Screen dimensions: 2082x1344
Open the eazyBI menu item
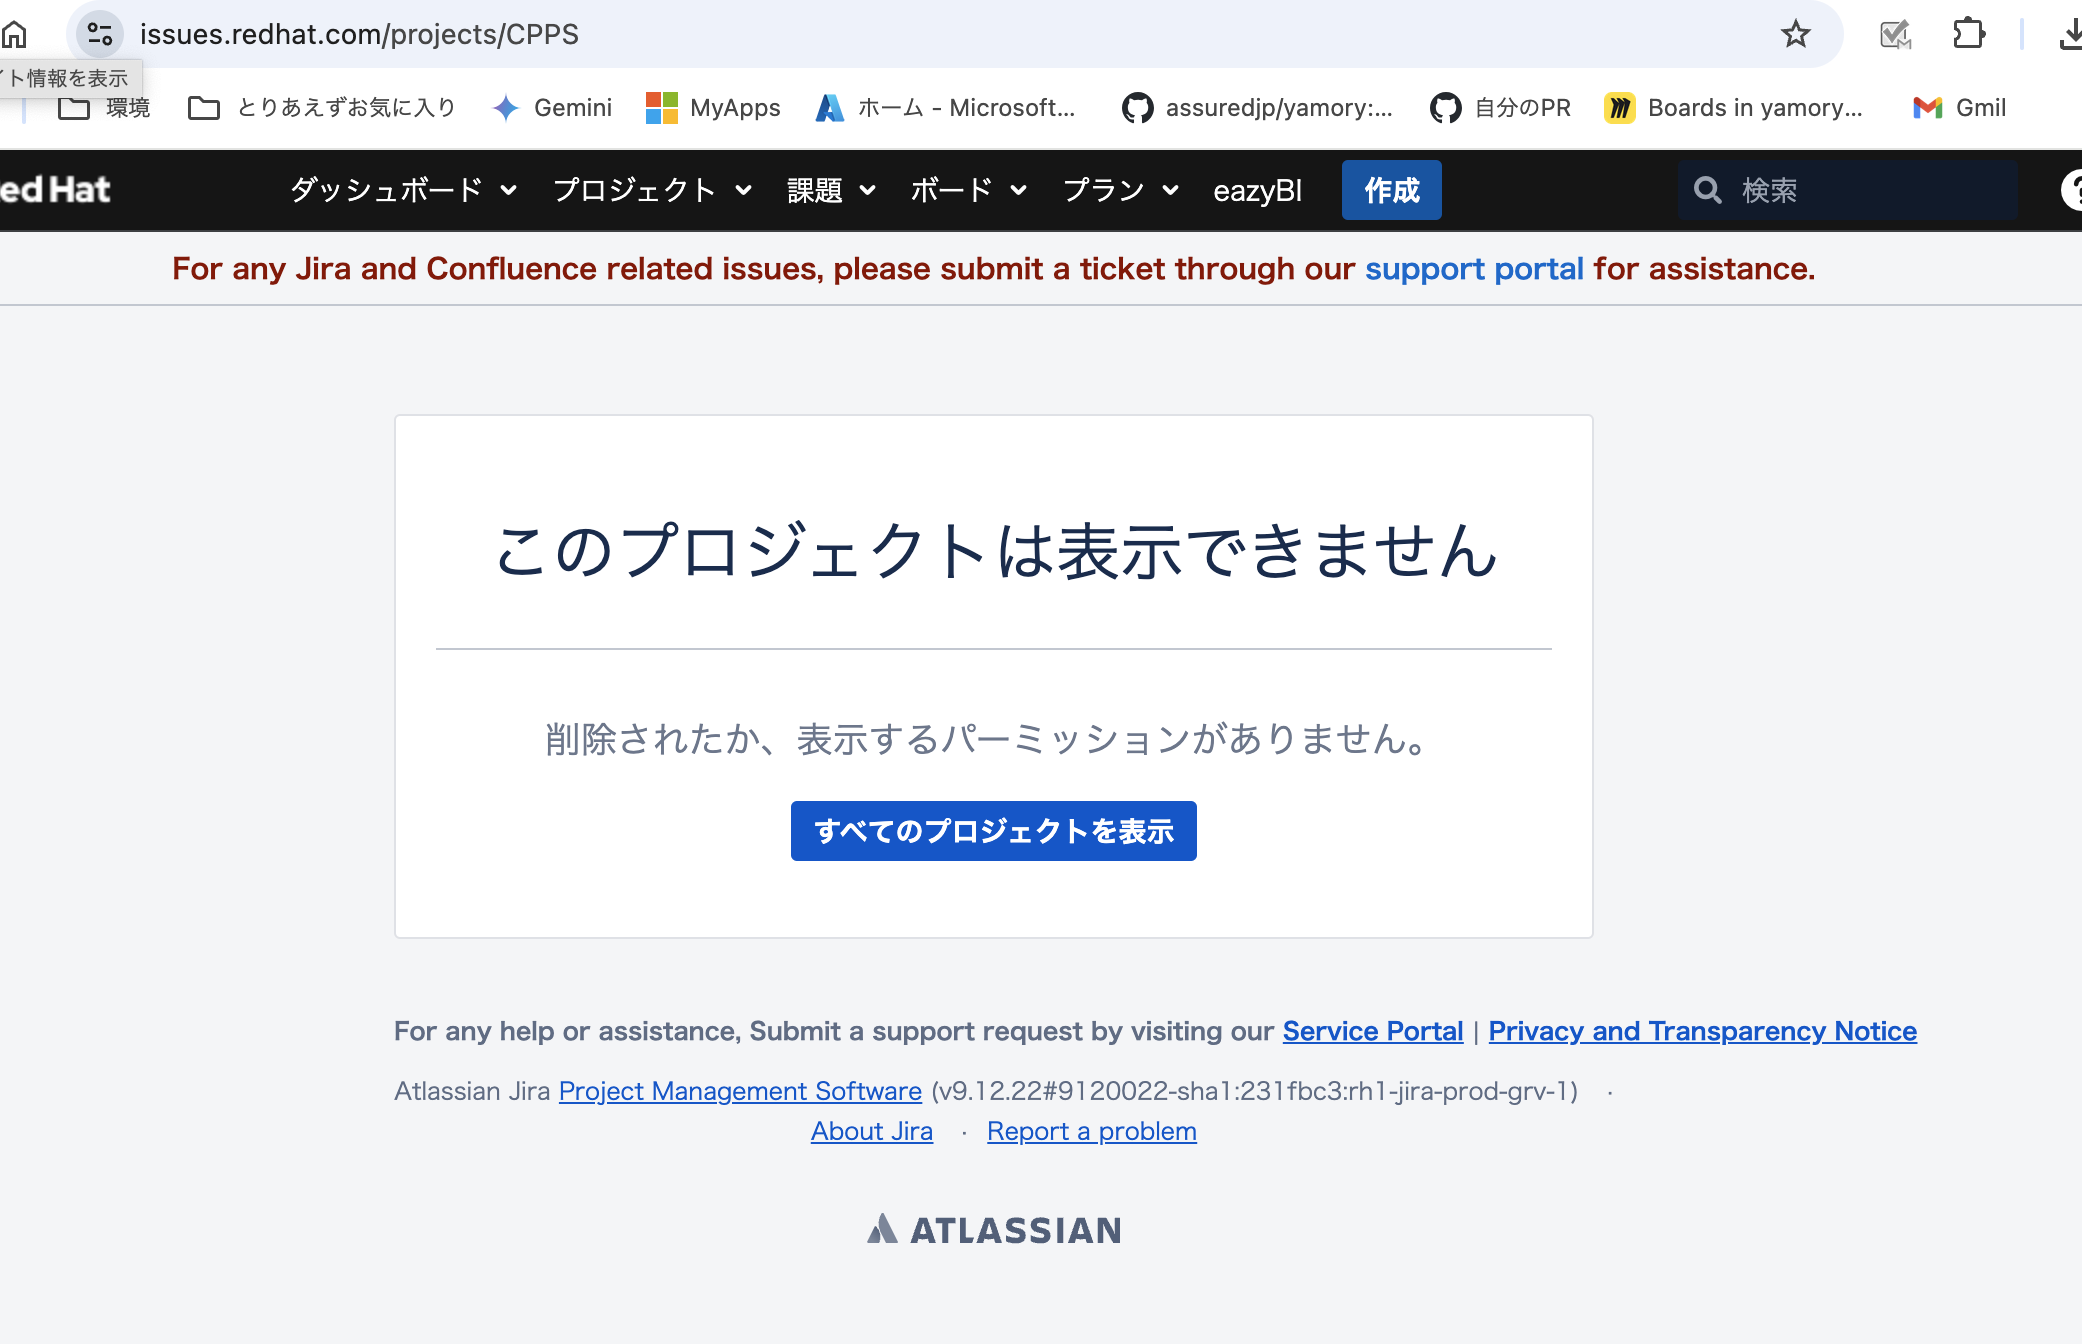(x=1257, y=190)
